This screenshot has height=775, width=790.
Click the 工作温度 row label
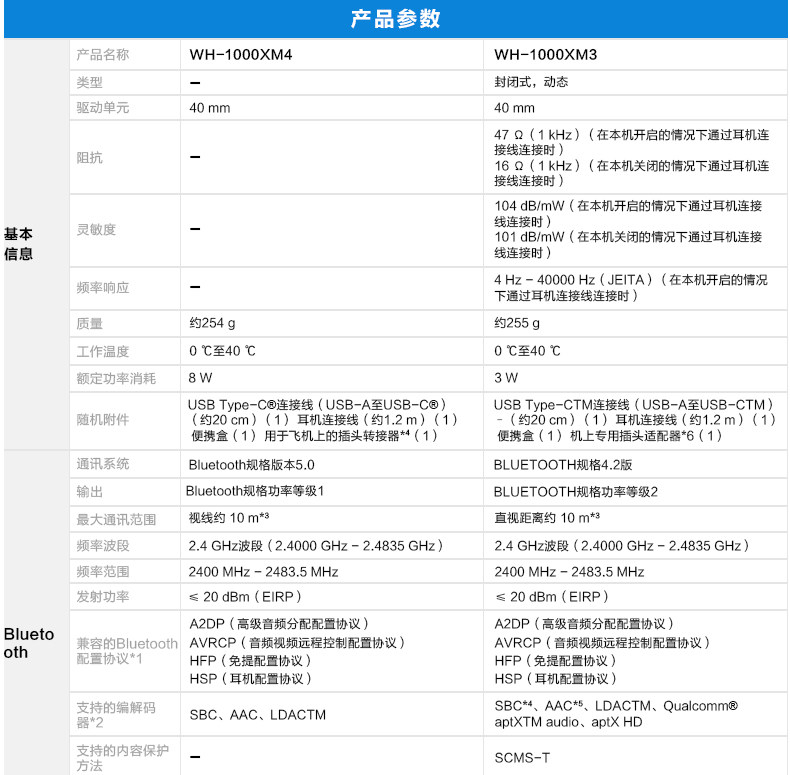pyautogui.click(x=103, y=351)
